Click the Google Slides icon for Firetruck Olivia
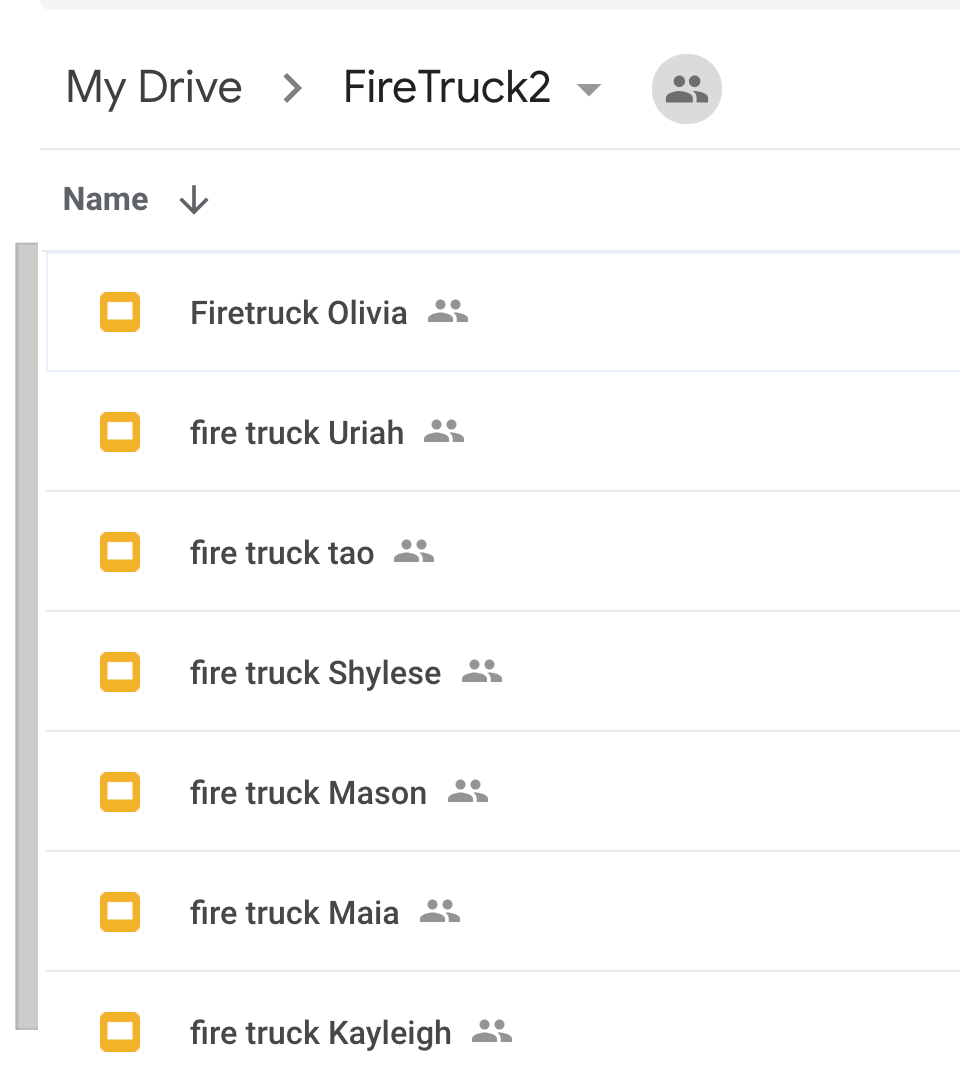The height and width of the screenshot is (1070, 960). tap(120, 312)
